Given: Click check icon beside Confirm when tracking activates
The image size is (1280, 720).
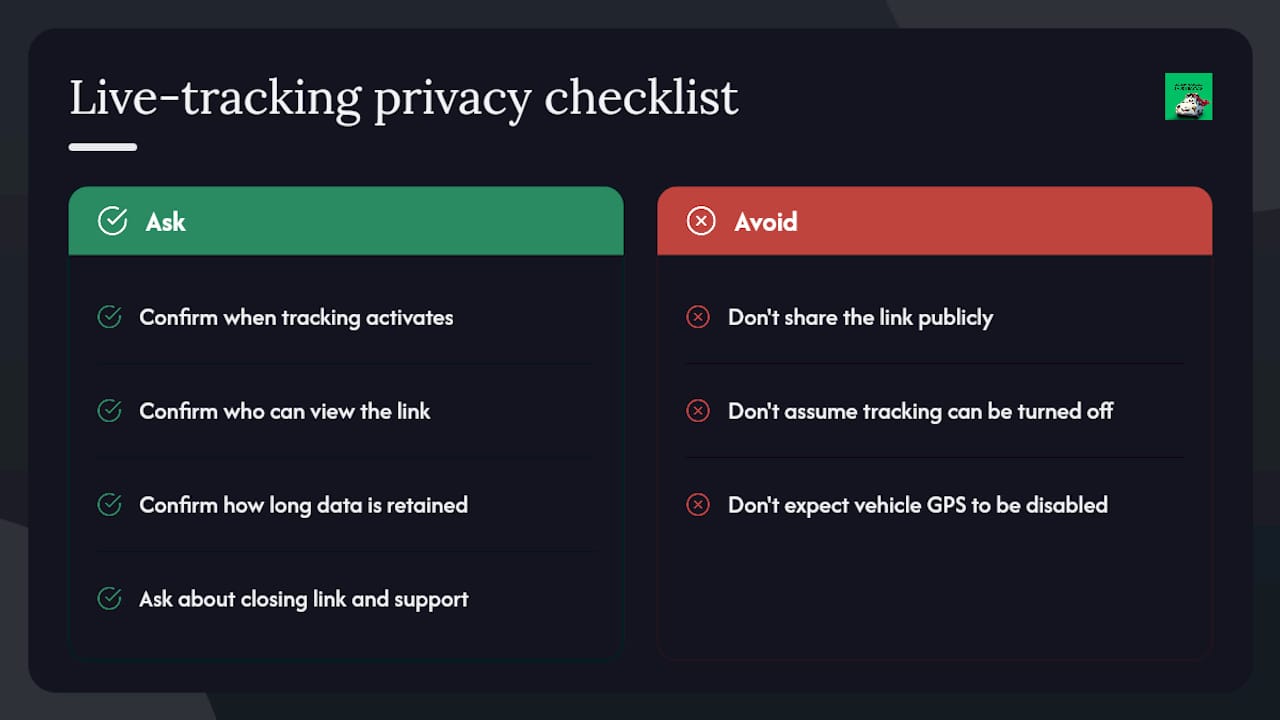Looking at the screenshot, I should (x=109, y=317).
